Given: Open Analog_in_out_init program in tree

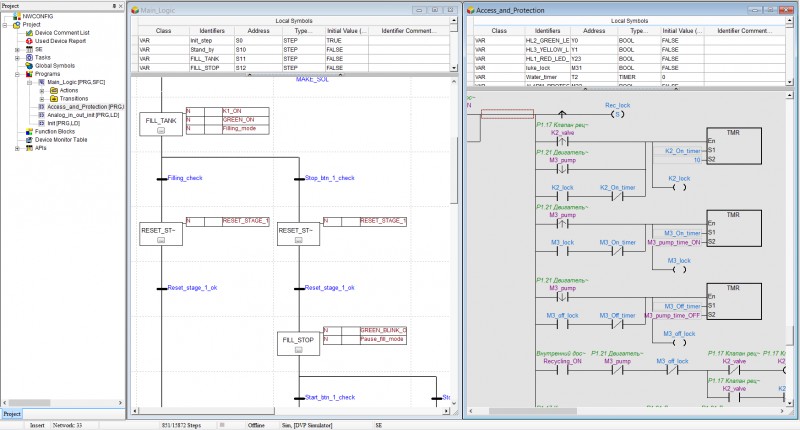Looking at the screenshot, I should point(82,115).
